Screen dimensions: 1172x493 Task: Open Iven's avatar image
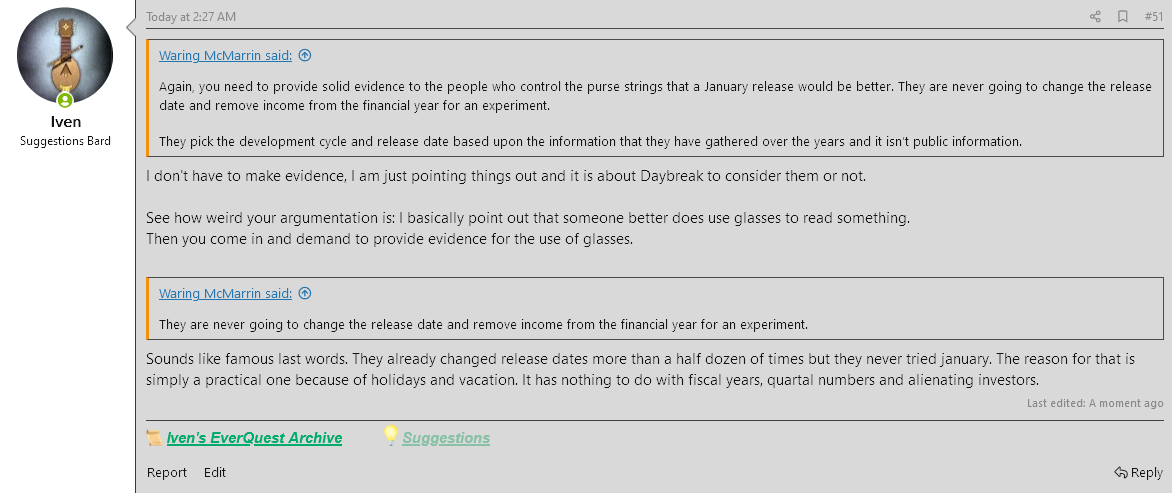[65, 56]
